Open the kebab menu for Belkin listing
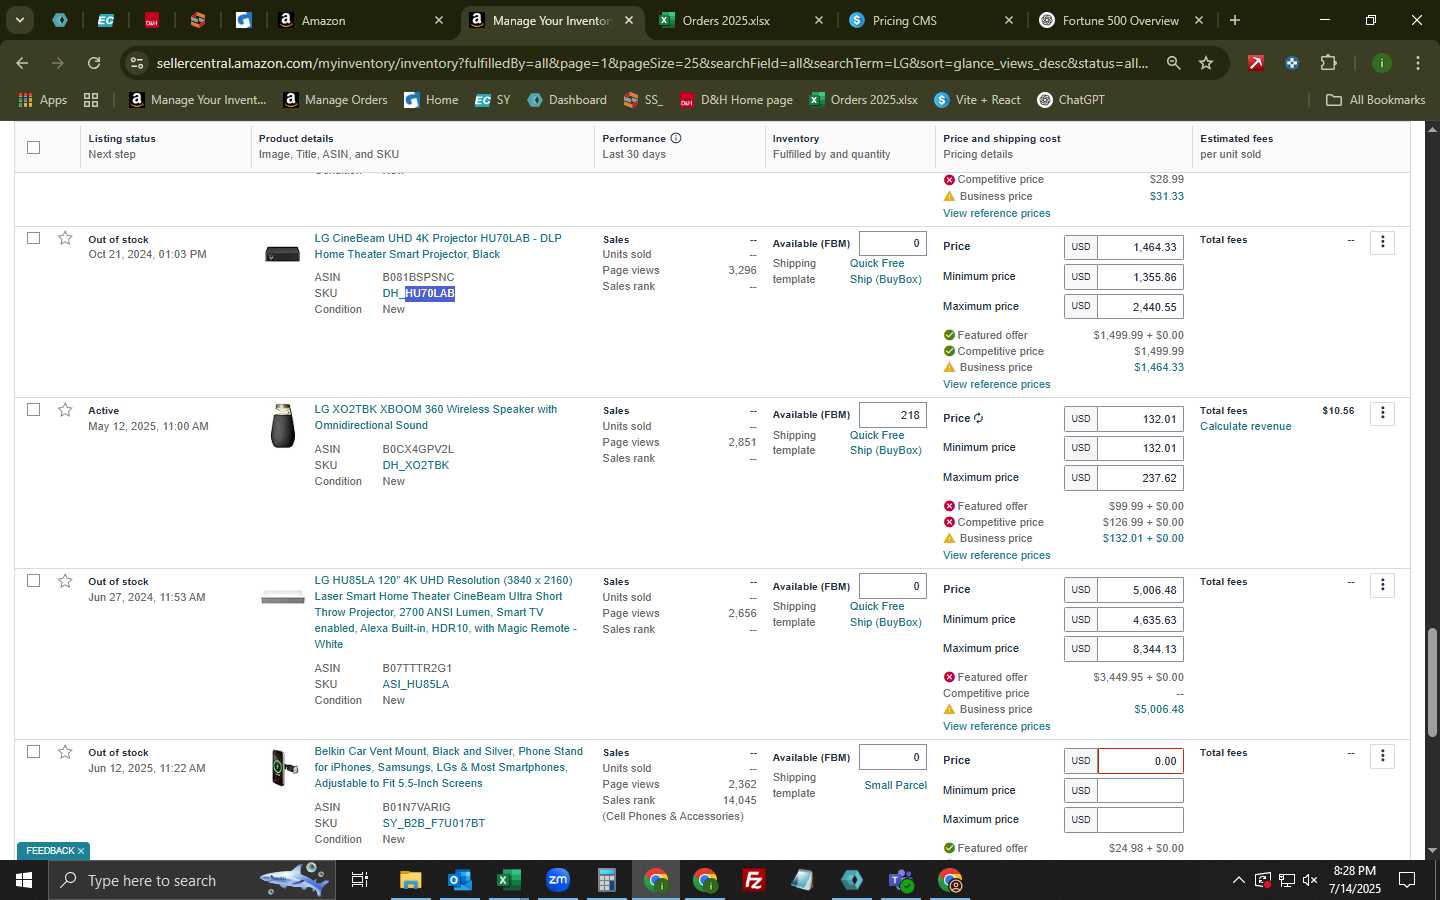 [x=1382, y=756]
